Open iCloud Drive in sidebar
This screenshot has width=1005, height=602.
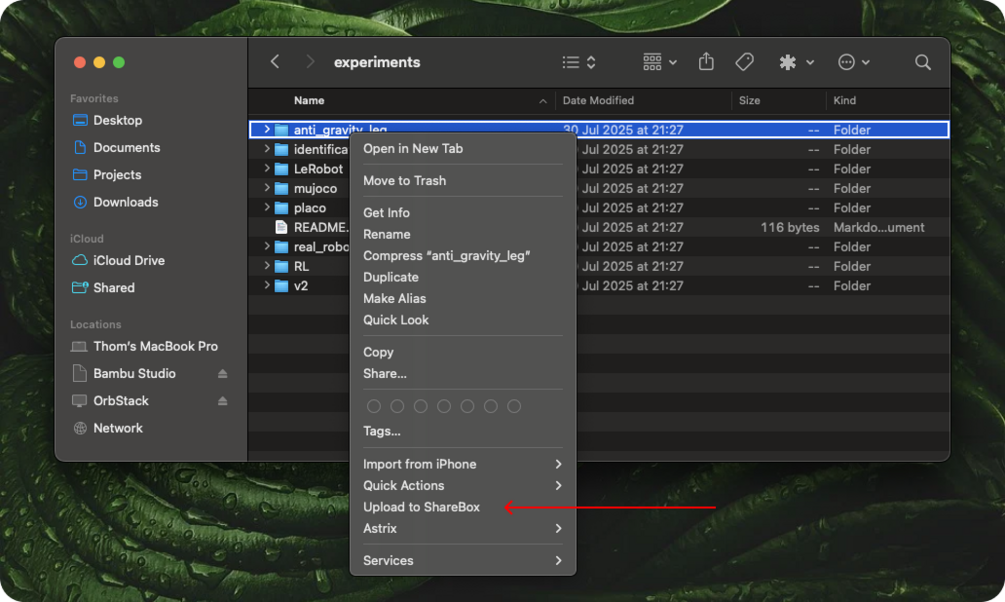(x=129, y=260)
